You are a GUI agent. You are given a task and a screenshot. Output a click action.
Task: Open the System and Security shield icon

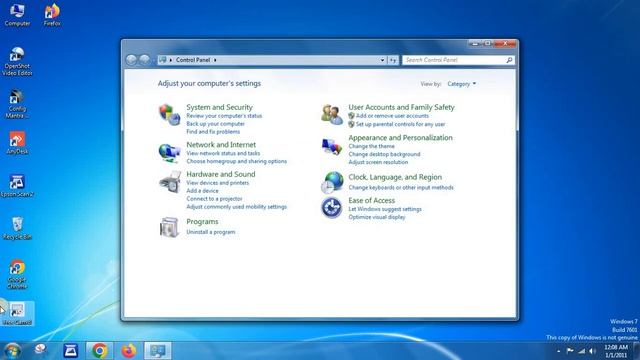click(x=169, y=114)
